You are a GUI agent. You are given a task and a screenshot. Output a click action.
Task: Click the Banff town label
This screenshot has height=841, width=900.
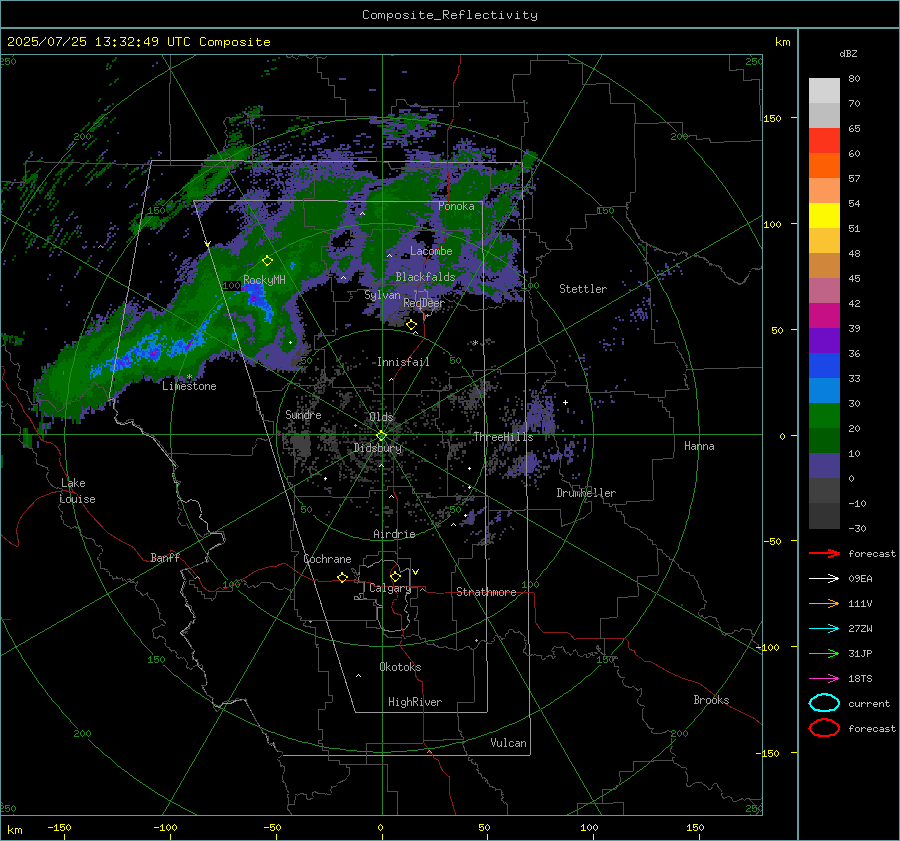click(x=165, y=557)
